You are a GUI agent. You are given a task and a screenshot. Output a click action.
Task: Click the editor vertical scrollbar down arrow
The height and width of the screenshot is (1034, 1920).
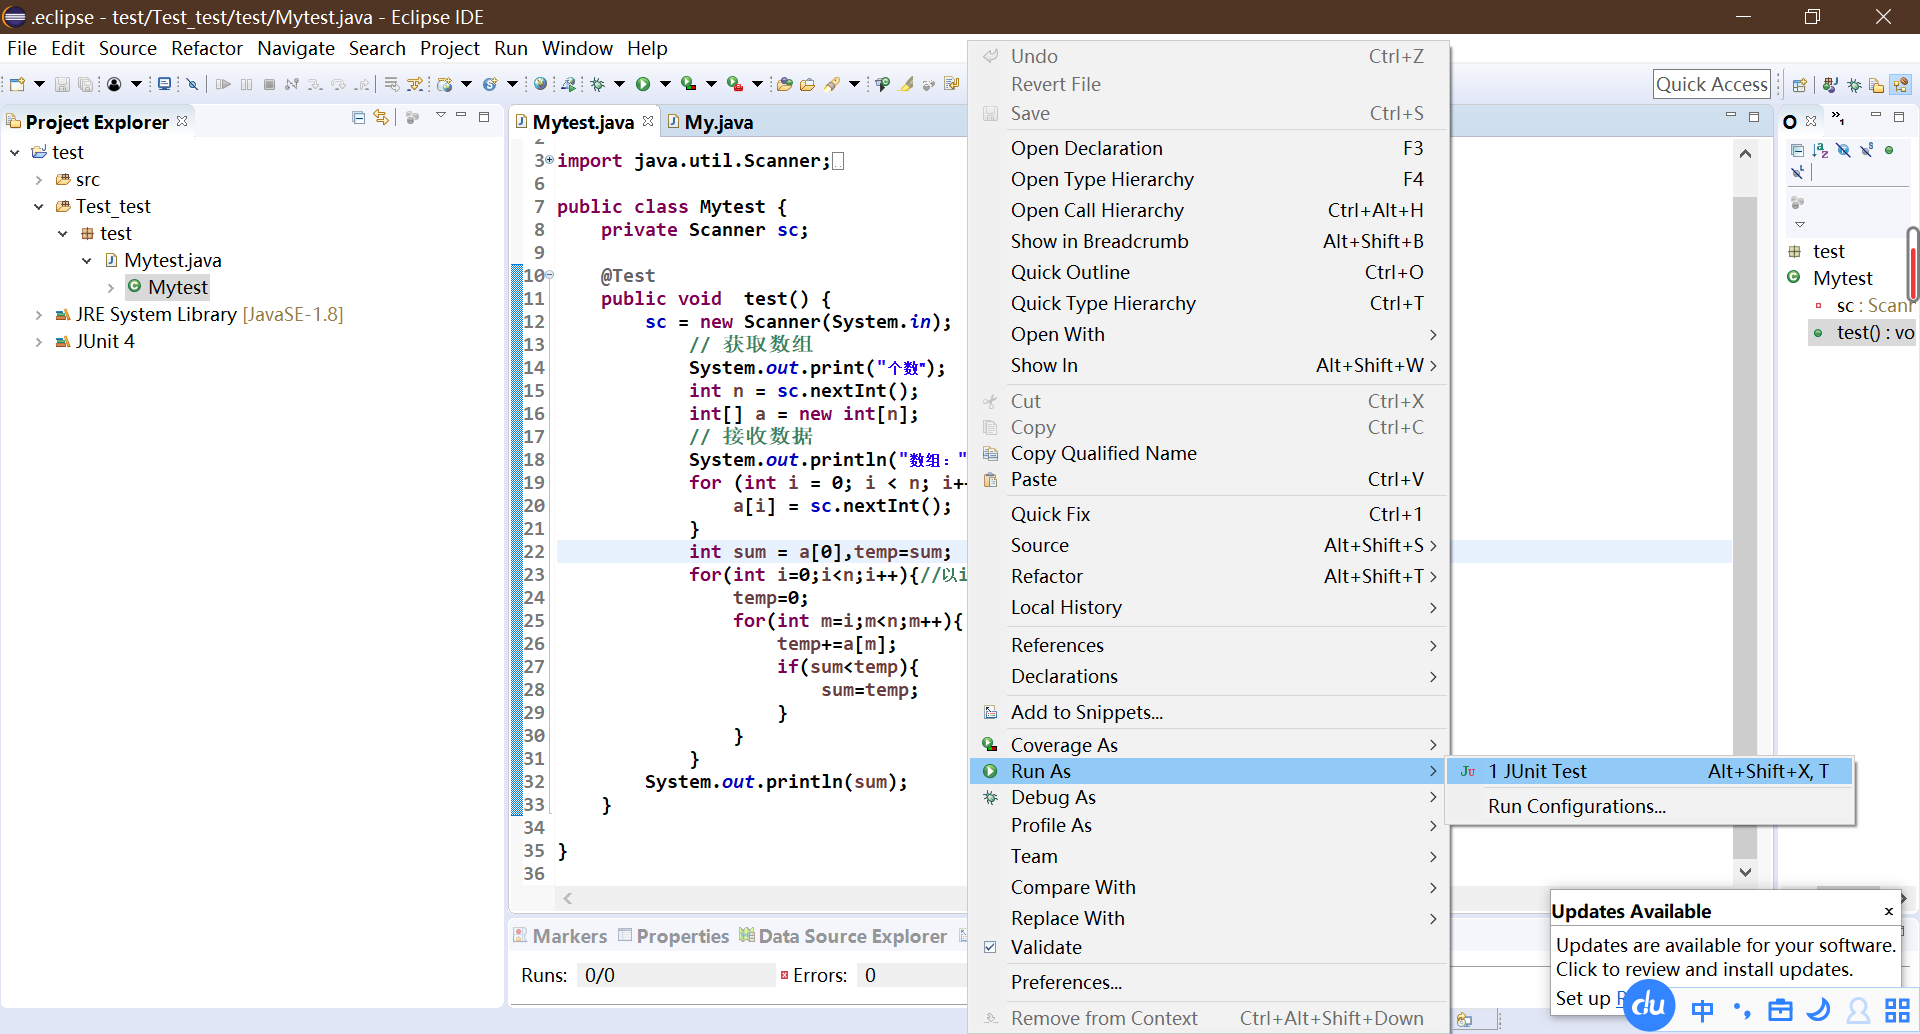1745,872
